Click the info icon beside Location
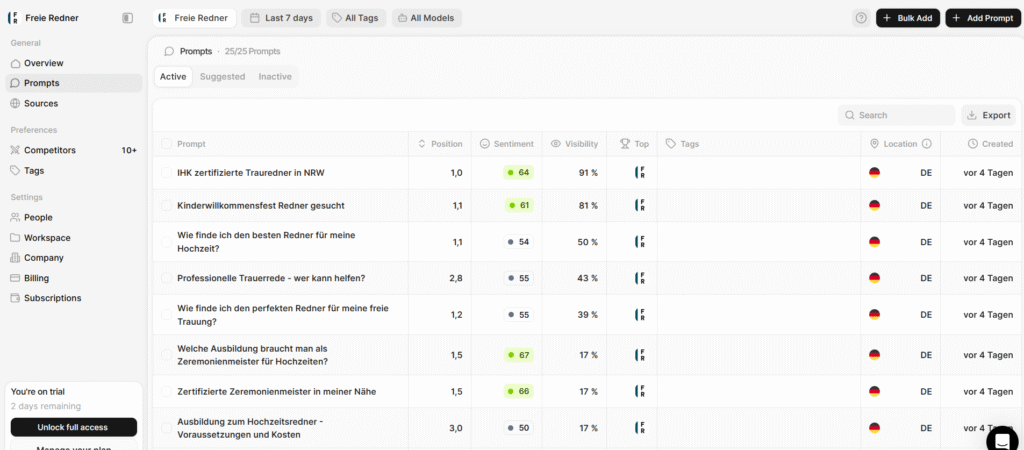Image resolution: width=1024 pixels, height=450 pixels. (927, 144)
